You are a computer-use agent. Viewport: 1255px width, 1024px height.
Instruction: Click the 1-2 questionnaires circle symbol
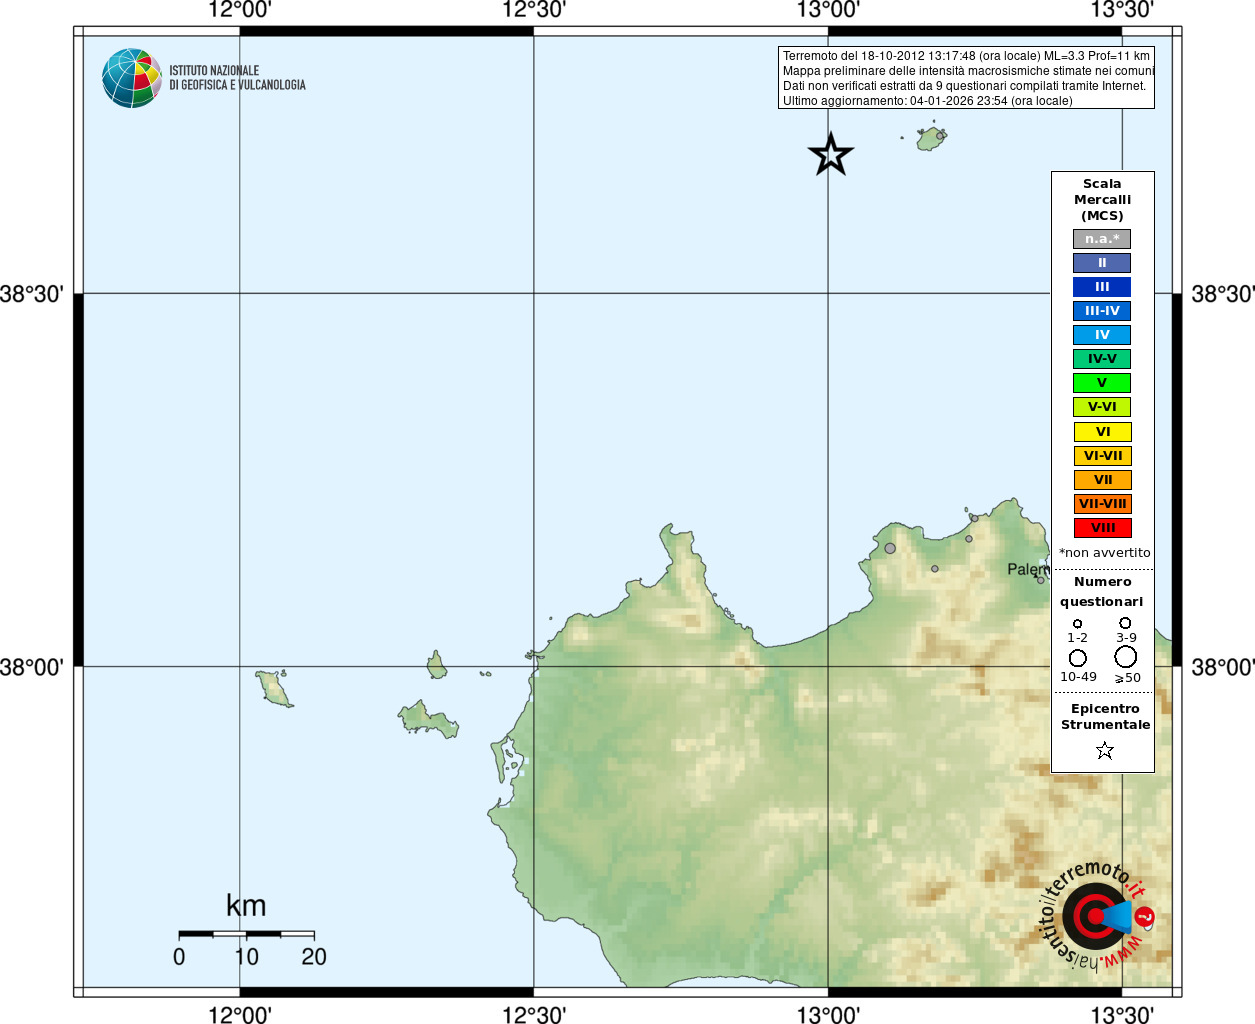point(1077,623)
